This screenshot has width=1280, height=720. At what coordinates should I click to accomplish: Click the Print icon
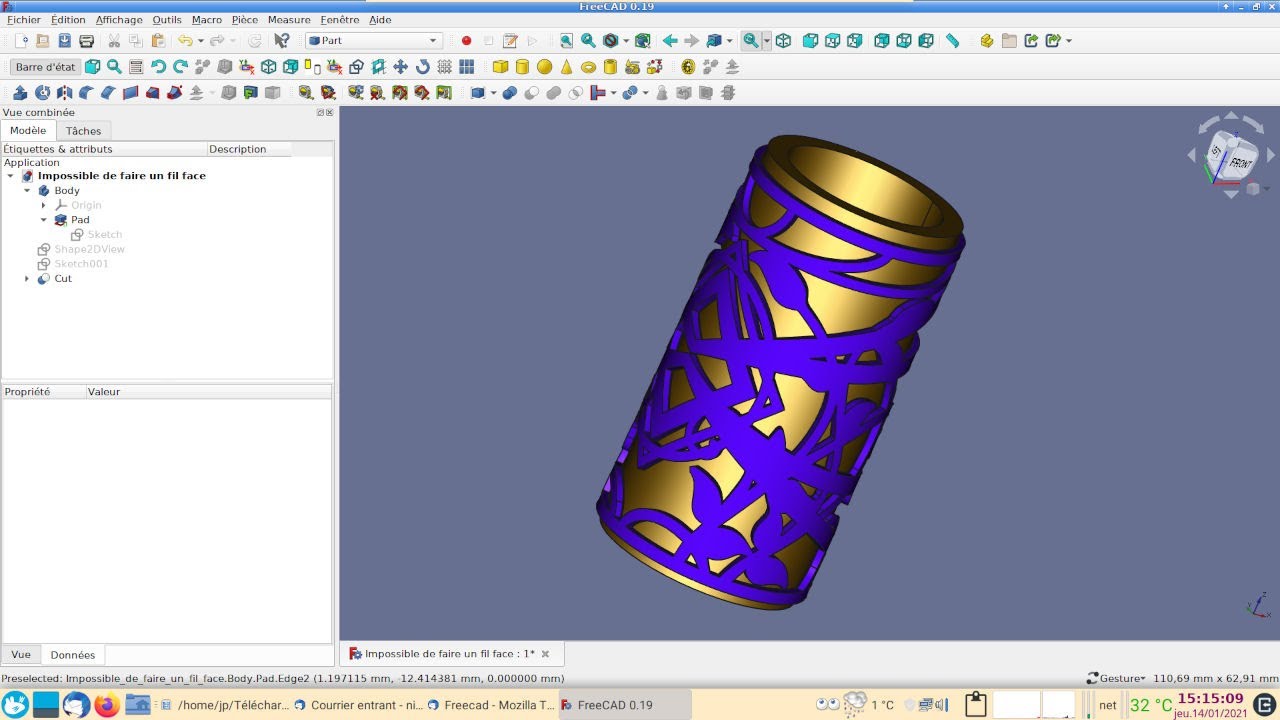(x=86, y=41)
